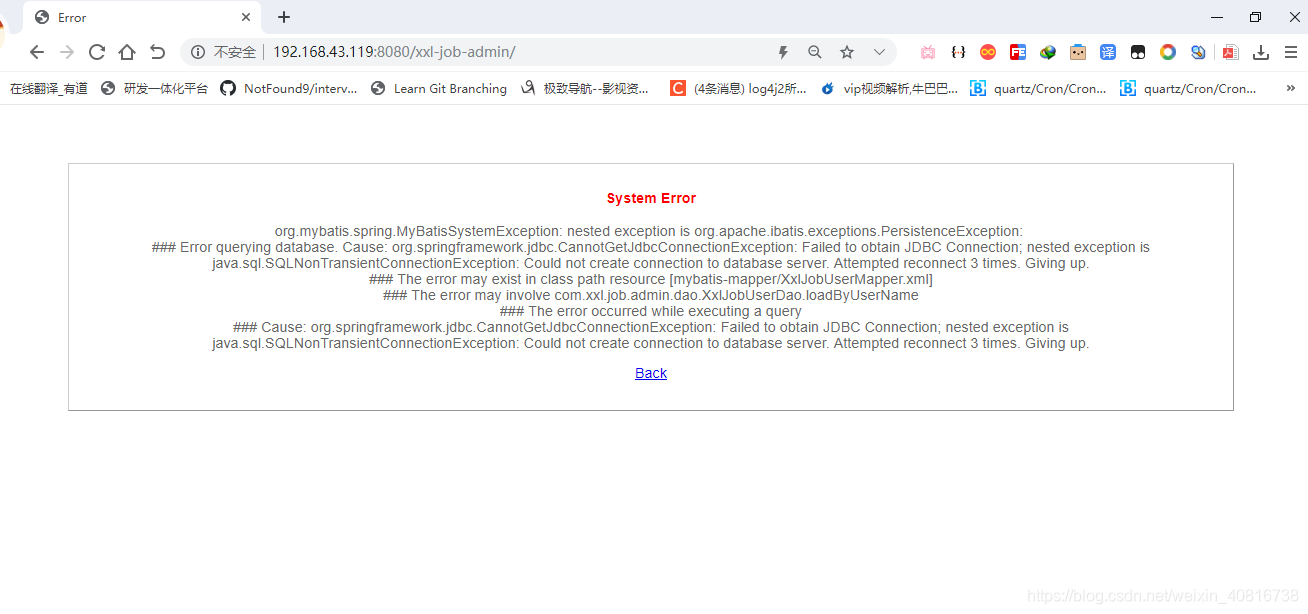Open the 在线翻译_有道 bookmark
This screenshot has width=1308, height=614.
click(x=49, y=88)
